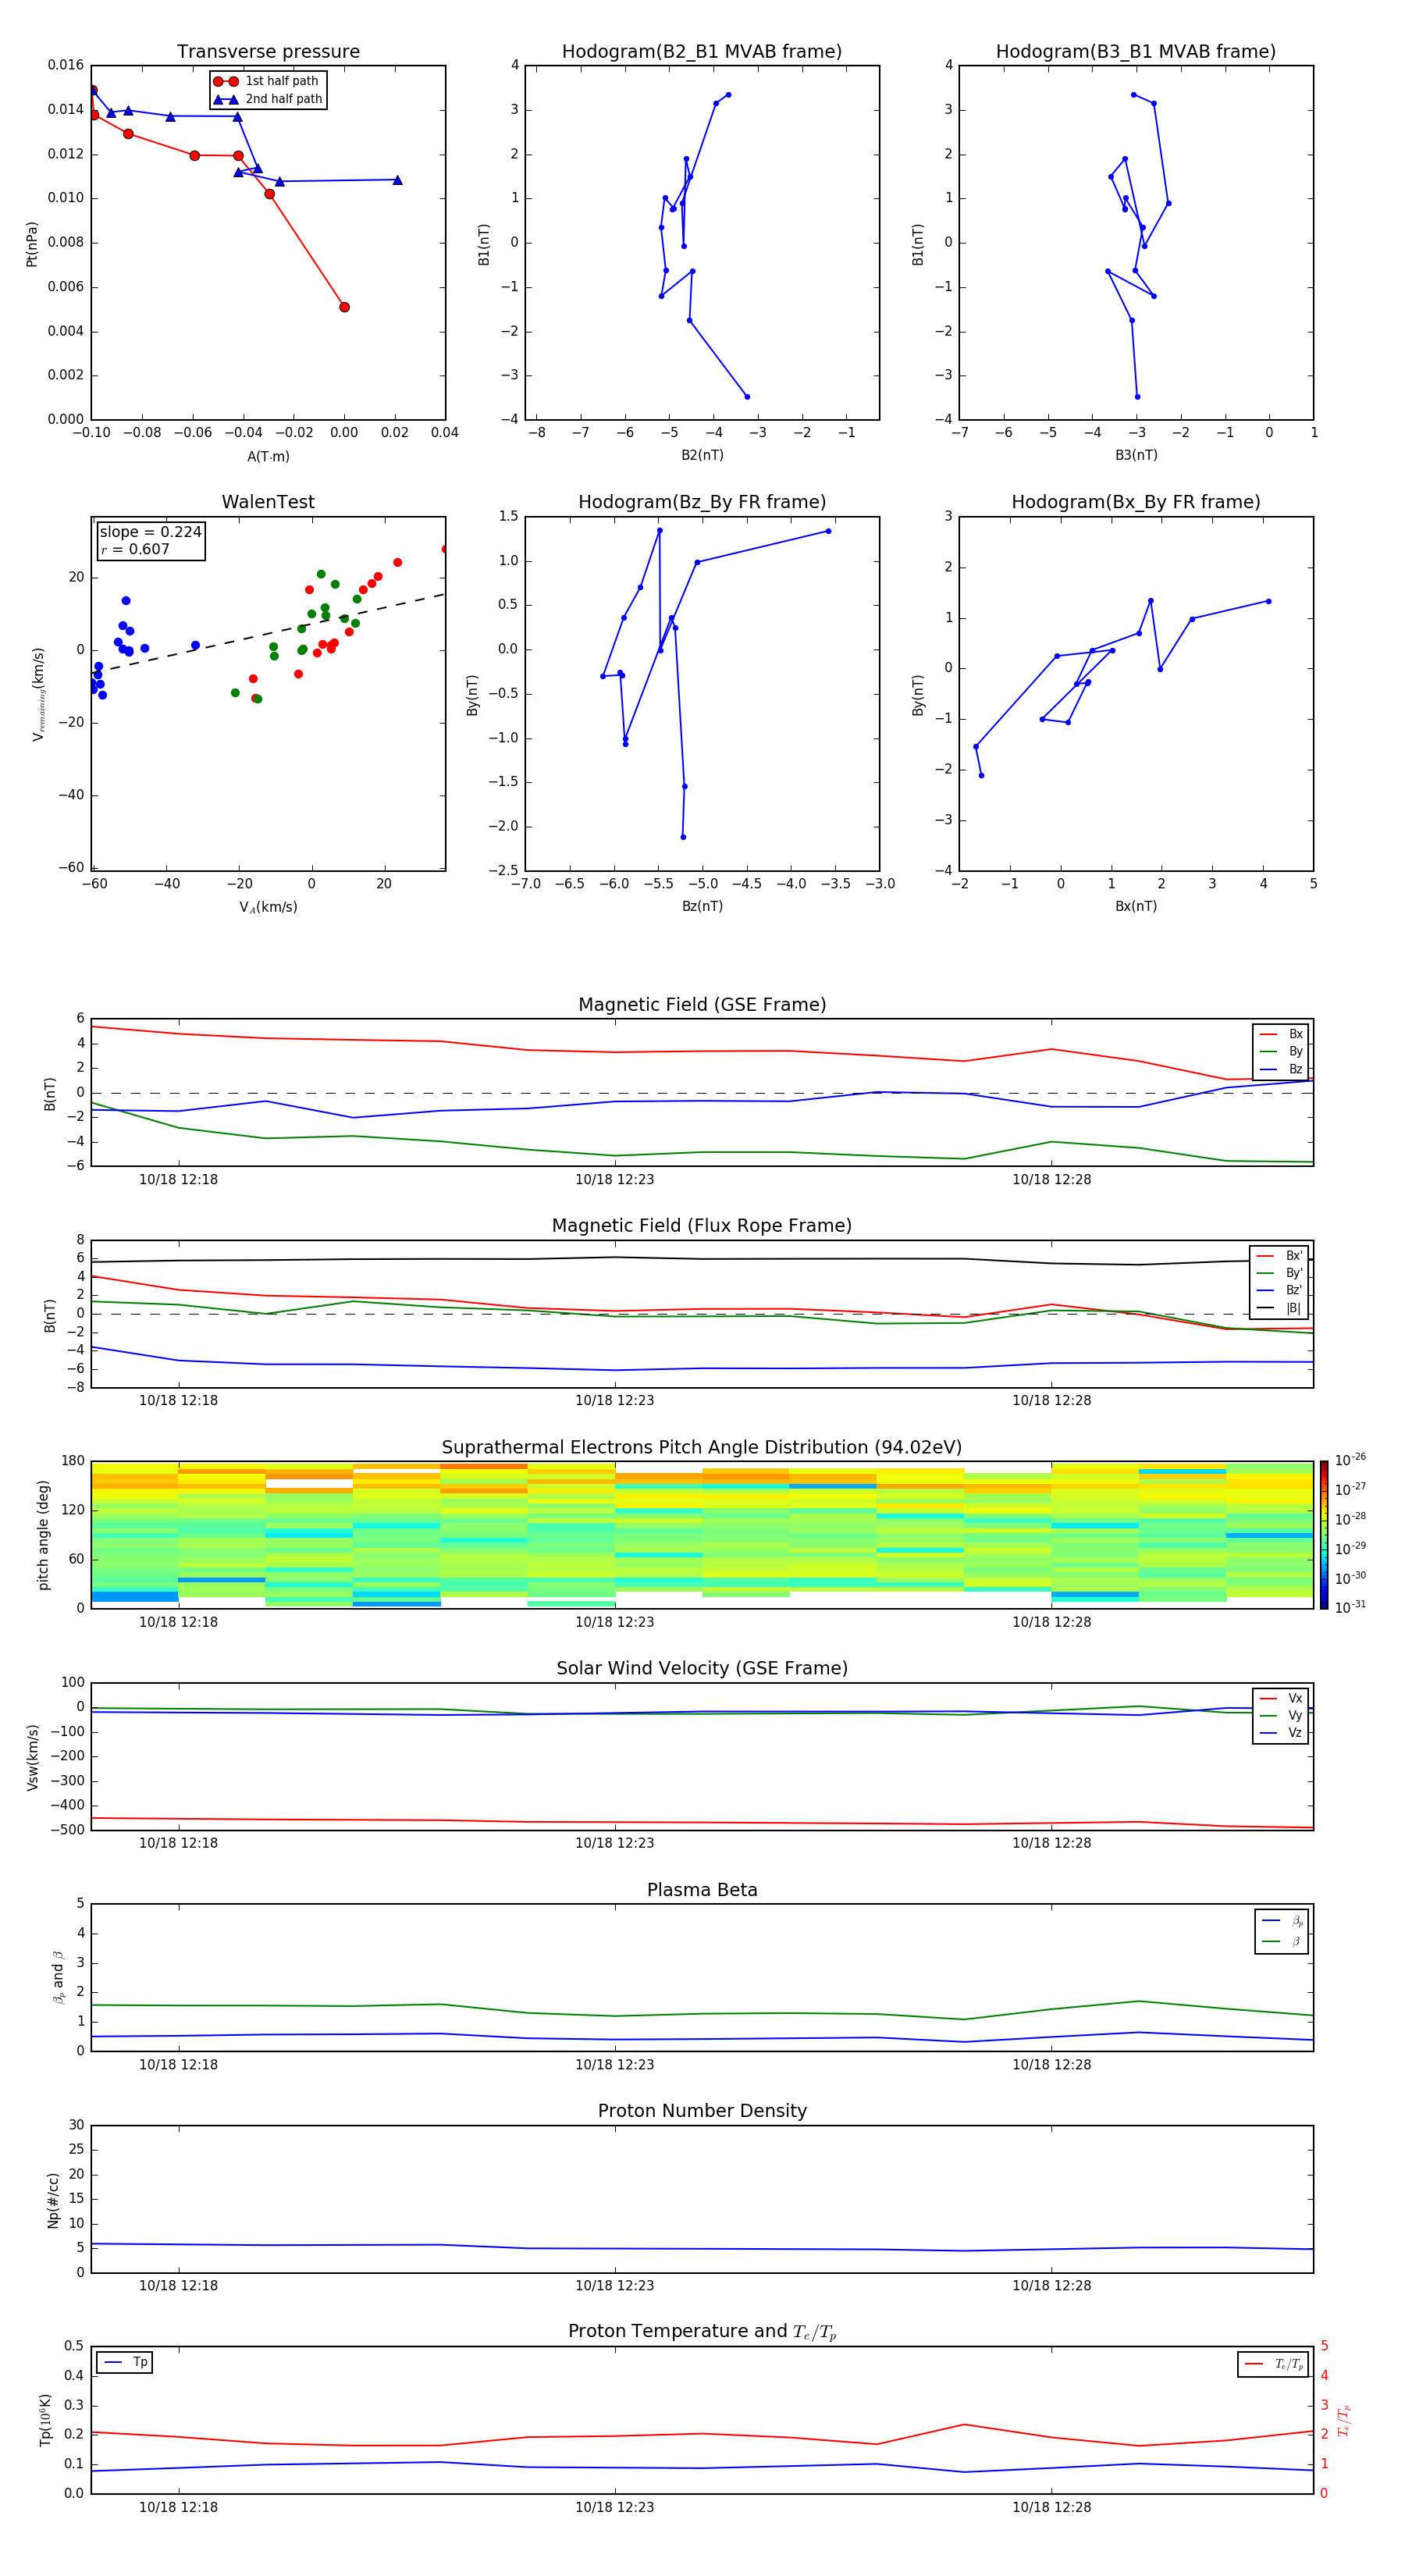Select "By'" in the Flux Rope legend
Screen dimensions: 1405x2576
[1280, 1273]
